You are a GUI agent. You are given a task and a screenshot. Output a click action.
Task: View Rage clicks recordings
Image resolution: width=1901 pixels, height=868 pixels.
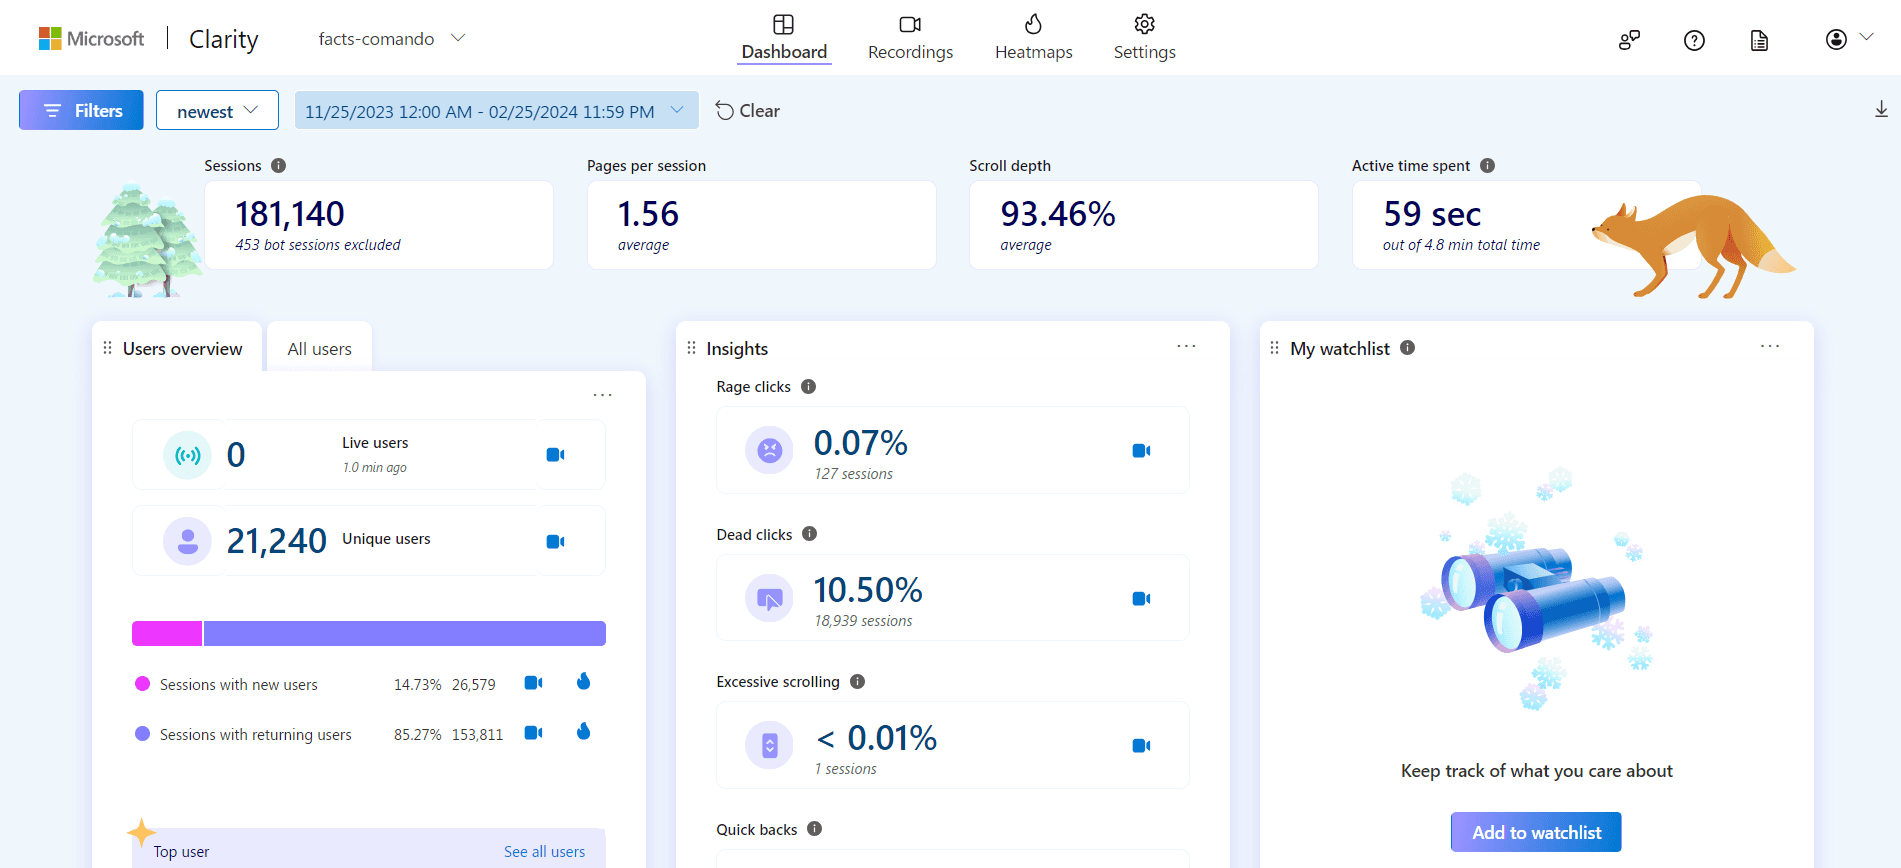tap(1141, 451)
